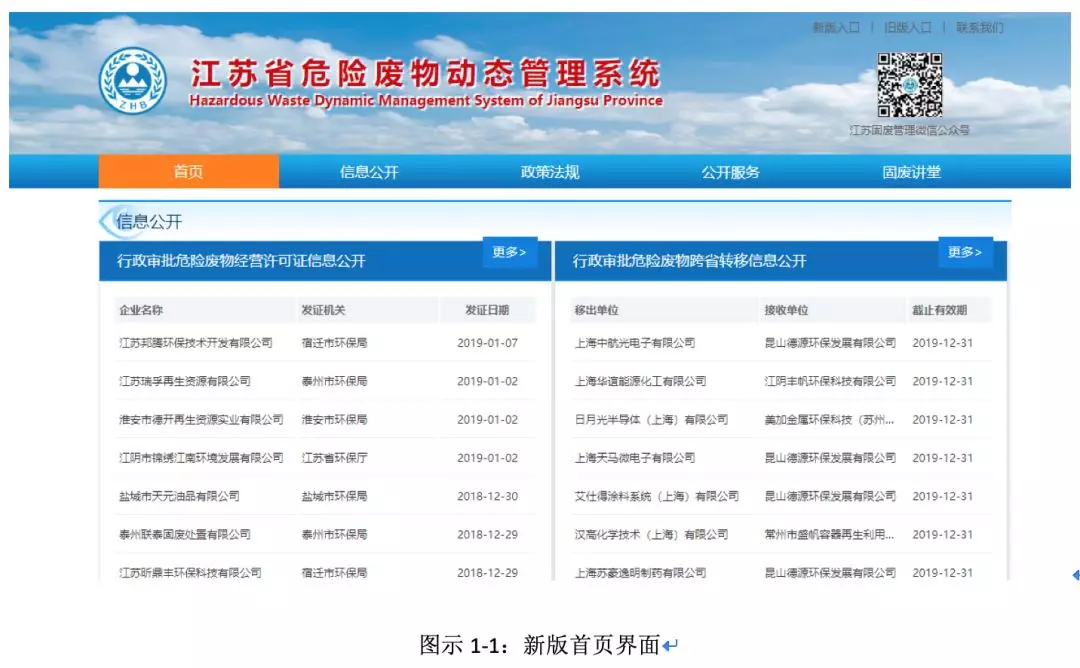This screenshot has width=1080, height=668.
Task: Open 汉高化学技术（上海）有限公司 entry
Action: 651,534
